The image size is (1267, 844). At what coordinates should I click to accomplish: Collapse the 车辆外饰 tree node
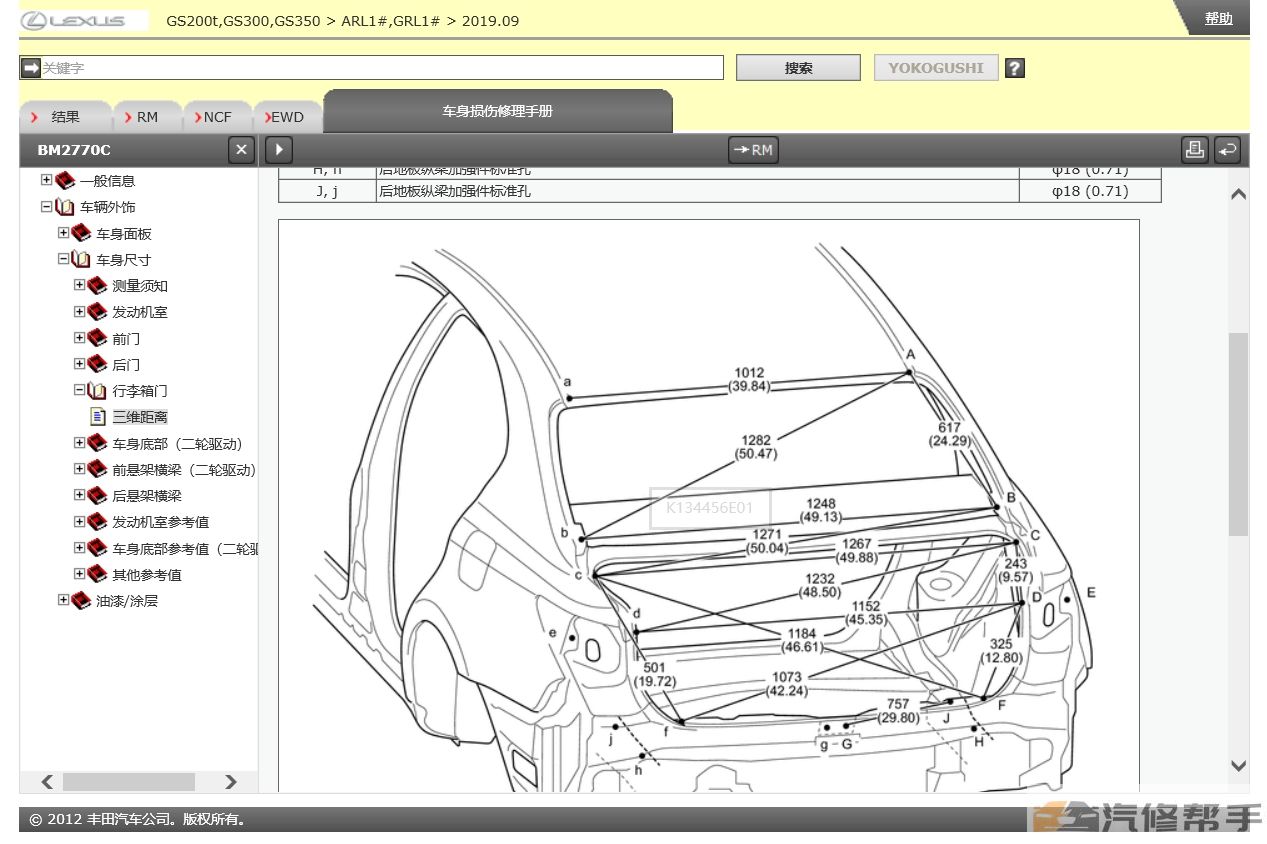point(46,207)
